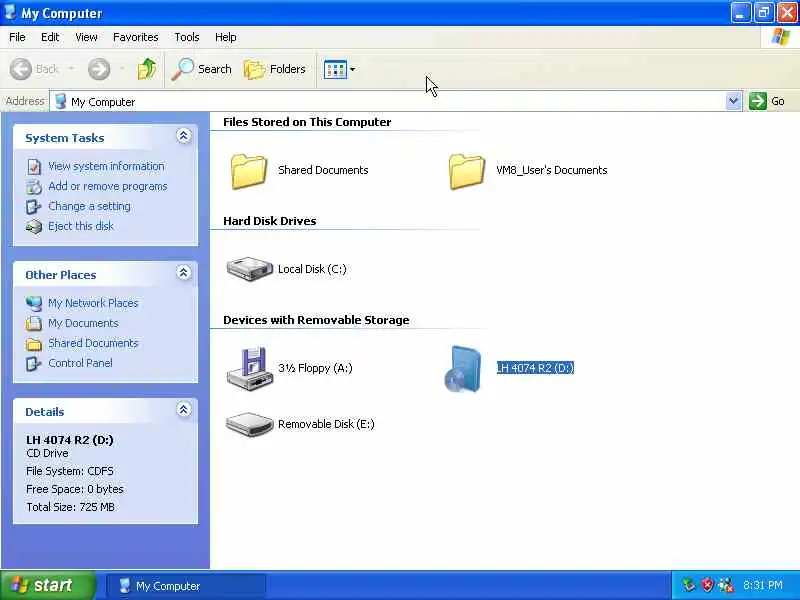Screen dimensions: 800x600
Task: Collapse the System Tasks panel
Action: pyautogui.click(x=184, y=136)
